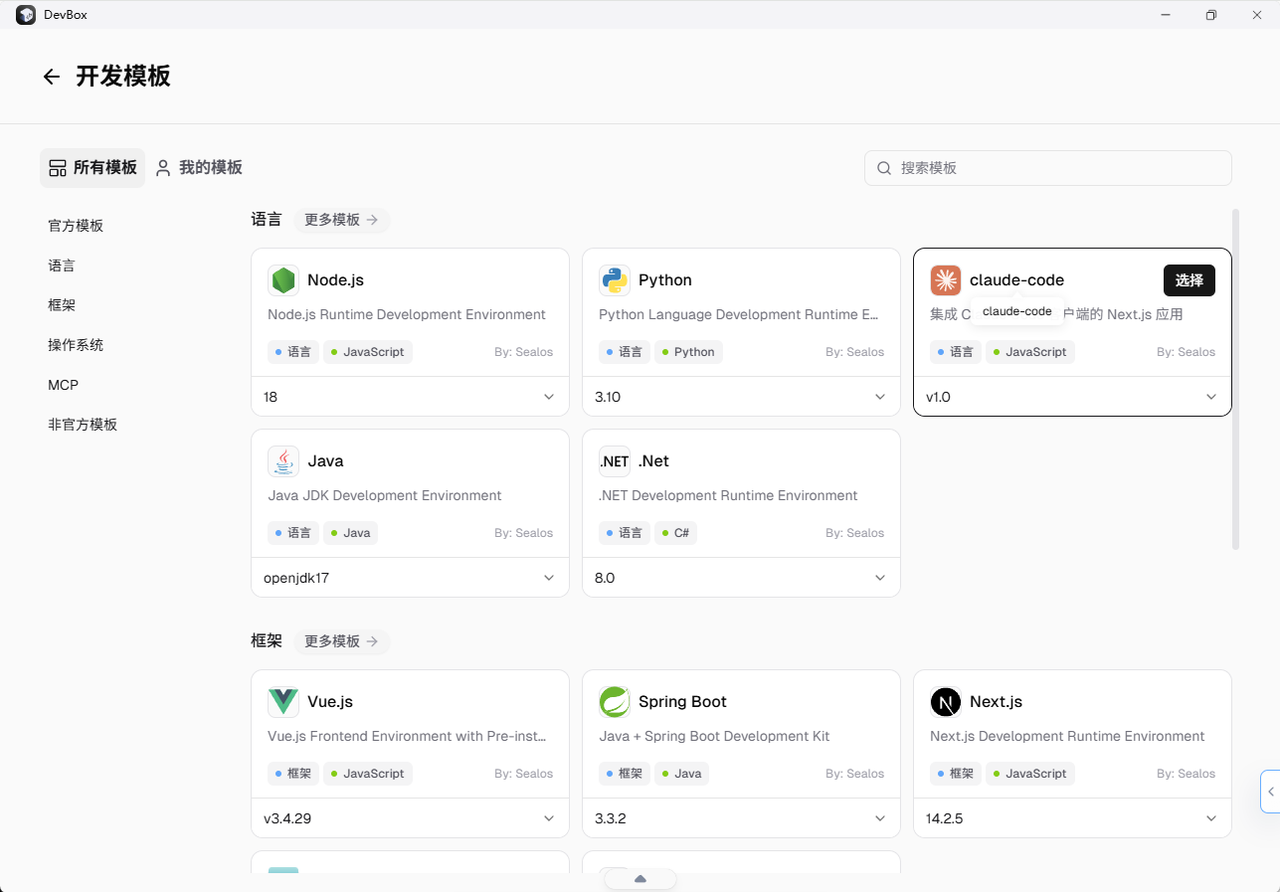The image size is (1280, 892).
Task: Click the 搜索模板 search field
Action: coord(1048,168)
